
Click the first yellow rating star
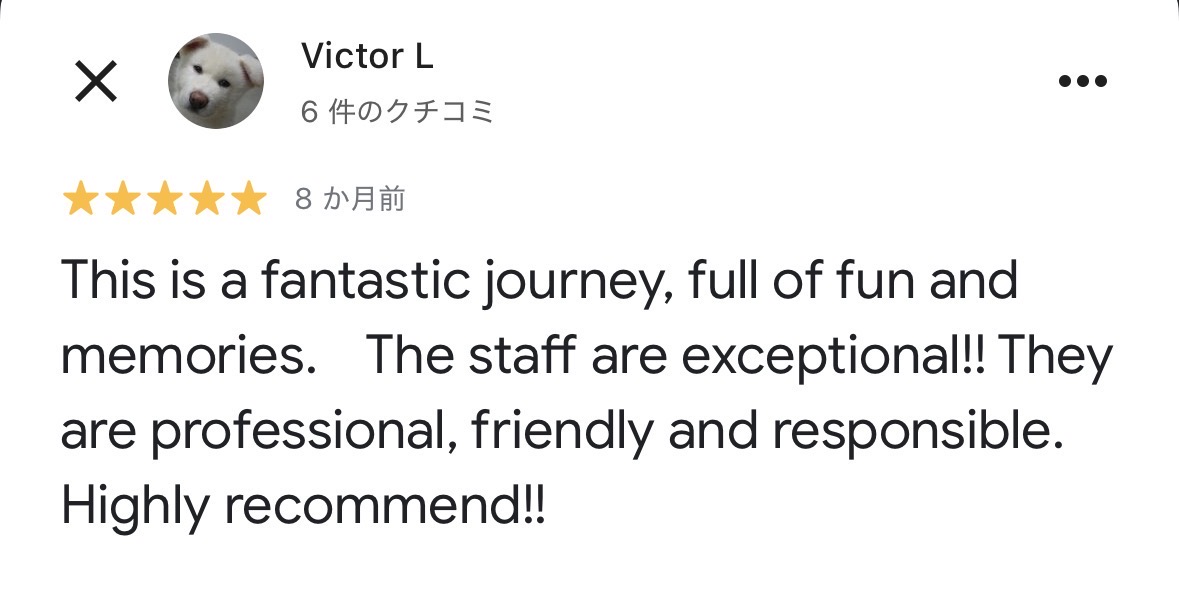[81, 201]
